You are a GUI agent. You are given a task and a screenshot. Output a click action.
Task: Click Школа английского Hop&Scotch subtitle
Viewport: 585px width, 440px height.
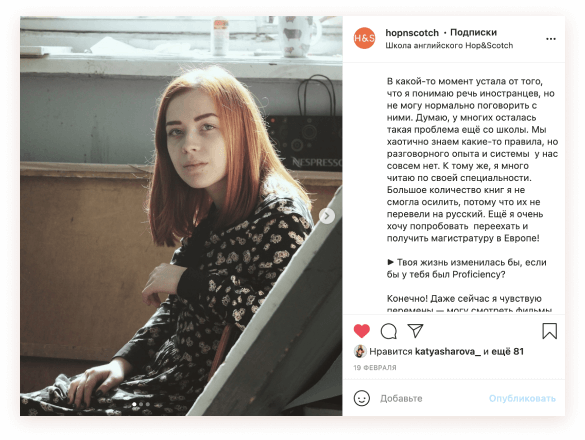[449, 46]
